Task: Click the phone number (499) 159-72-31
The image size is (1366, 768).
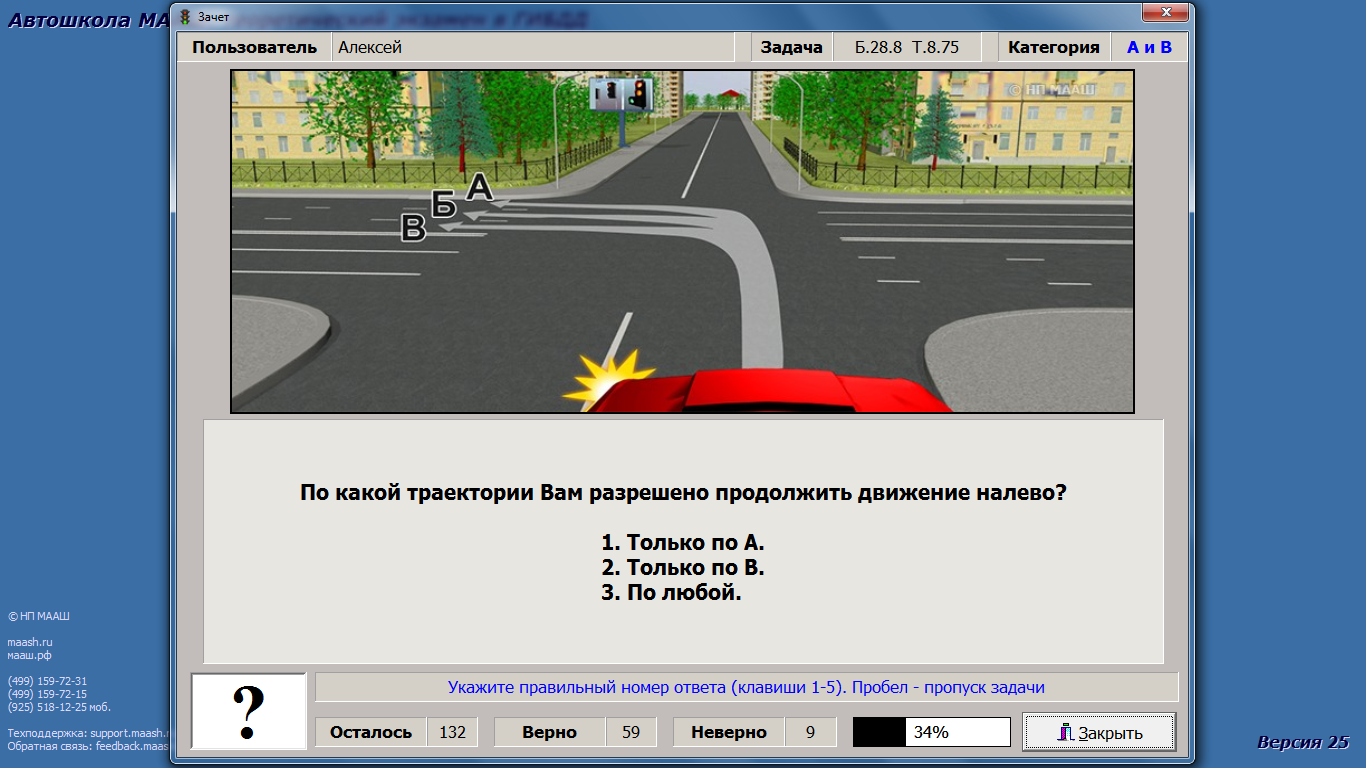Action: (x=47, y=681)
